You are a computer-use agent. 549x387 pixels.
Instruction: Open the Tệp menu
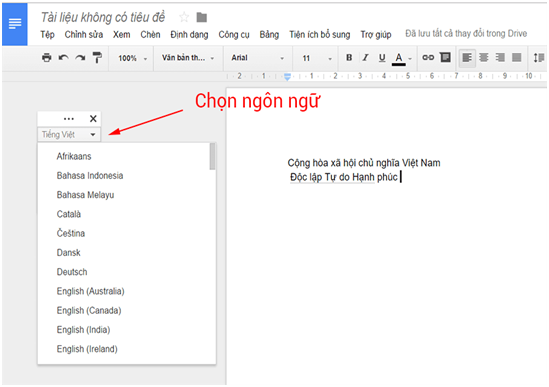tap(47, 35)
